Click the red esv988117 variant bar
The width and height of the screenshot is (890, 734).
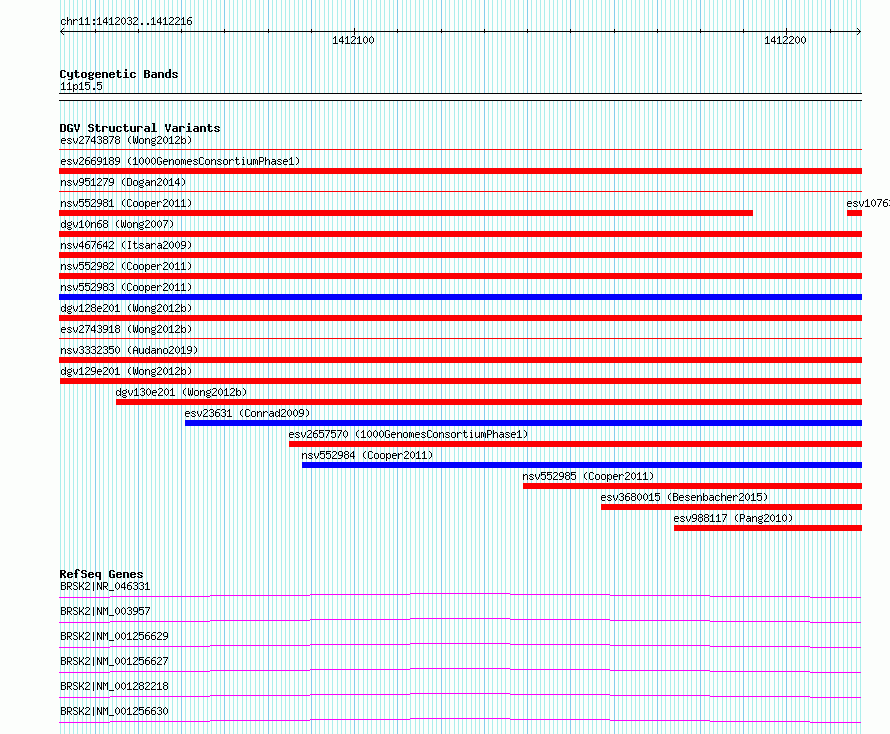[x=768, y=528]
